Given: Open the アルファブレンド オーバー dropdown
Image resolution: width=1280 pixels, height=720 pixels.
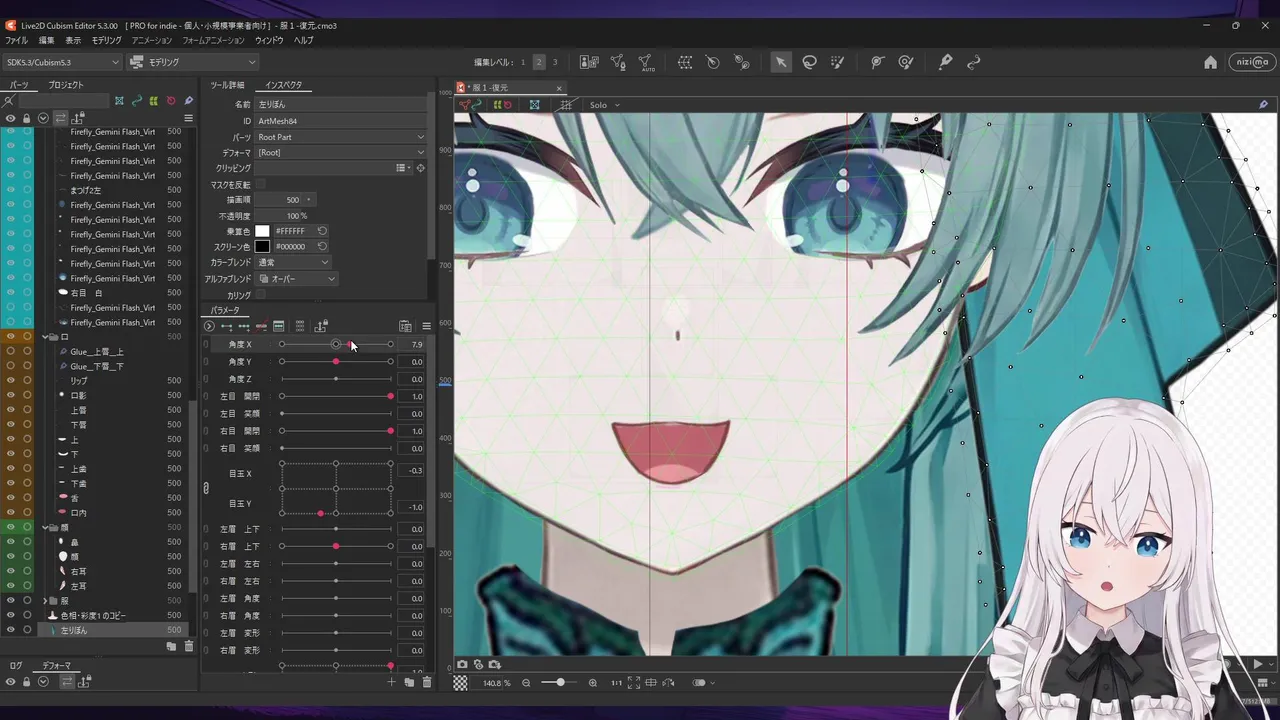Looking at the screenshot, I should (x=297, y=279).
